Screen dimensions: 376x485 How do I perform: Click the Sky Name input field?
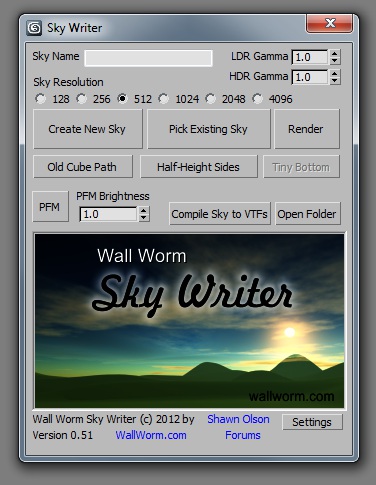coord(148,58)
